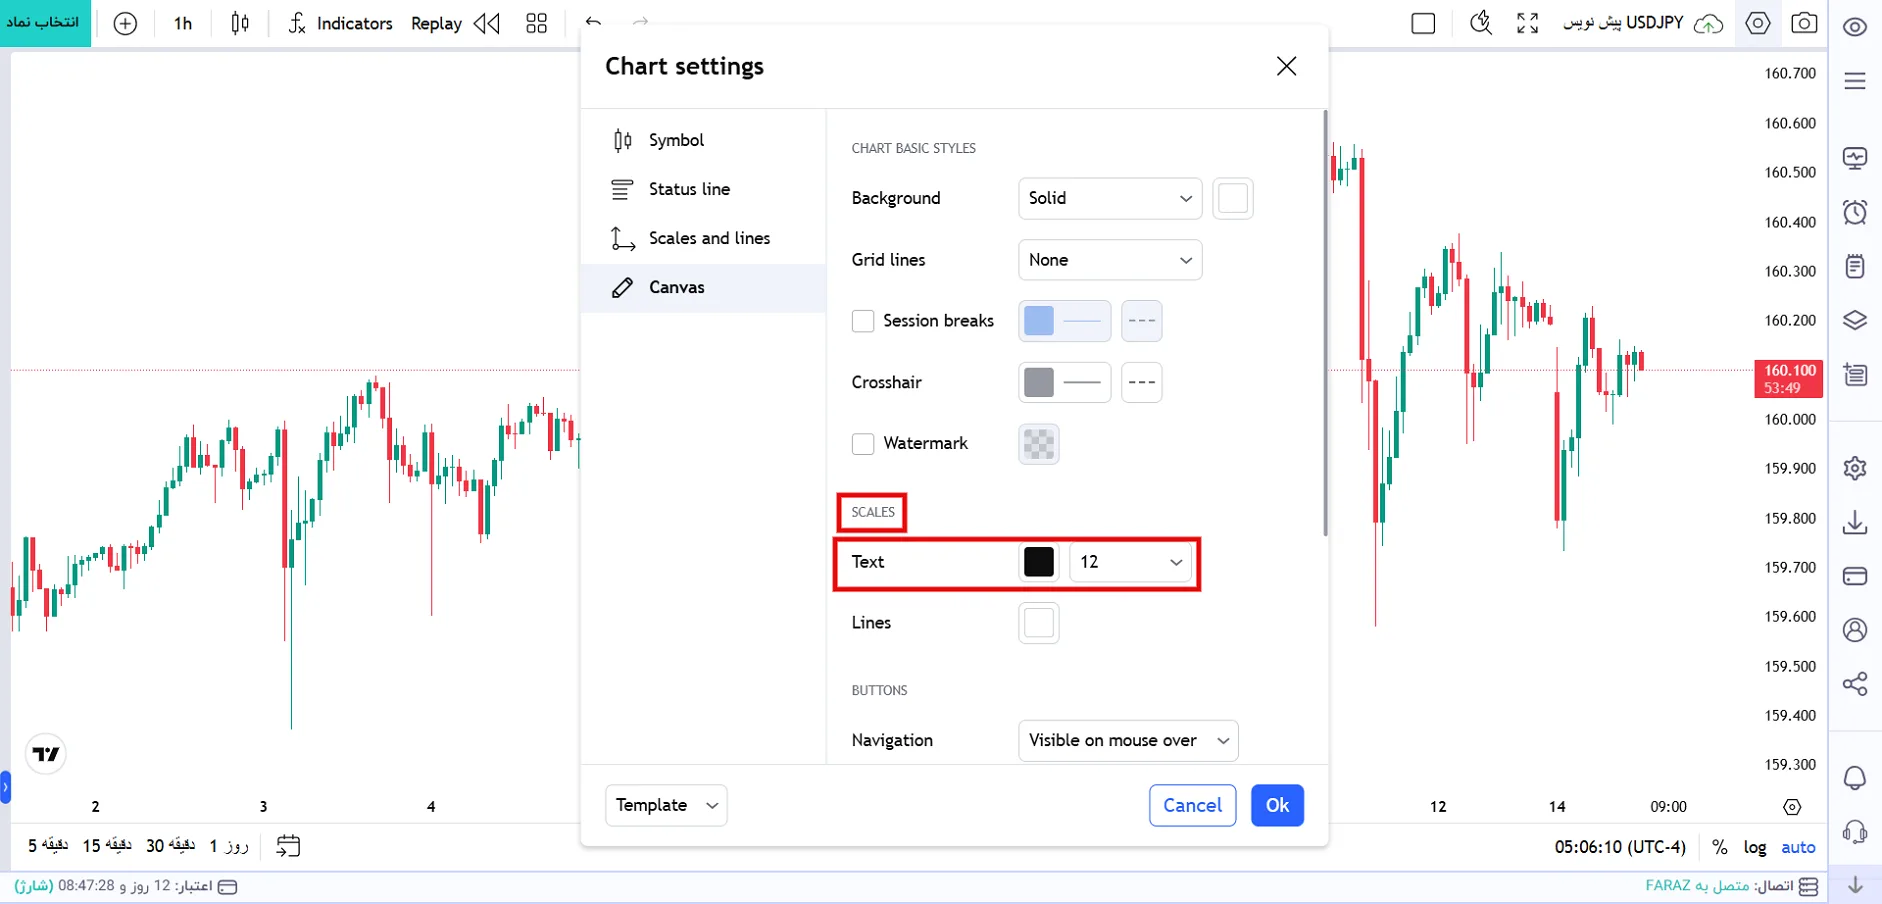The image size is (1882, 904).
Task: Take a chart snapshot with camera icon
Action: 1804,23
